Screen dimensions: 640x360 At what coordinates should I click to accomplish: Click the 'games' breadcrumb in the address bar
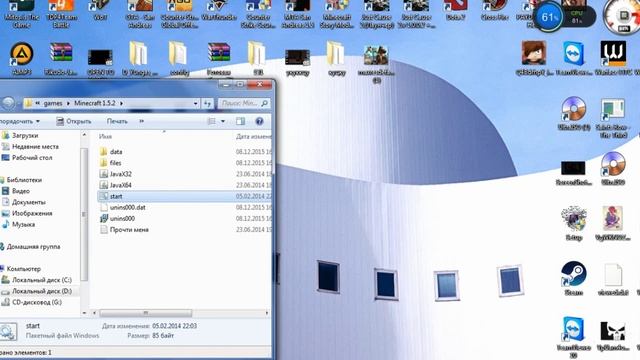(53, 103)
